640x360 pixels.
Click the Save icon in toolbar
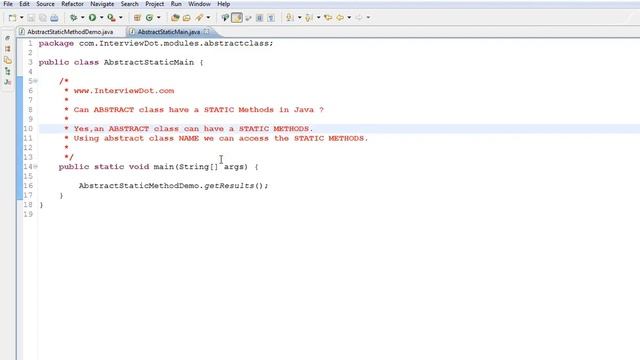(x=31, y=18)
